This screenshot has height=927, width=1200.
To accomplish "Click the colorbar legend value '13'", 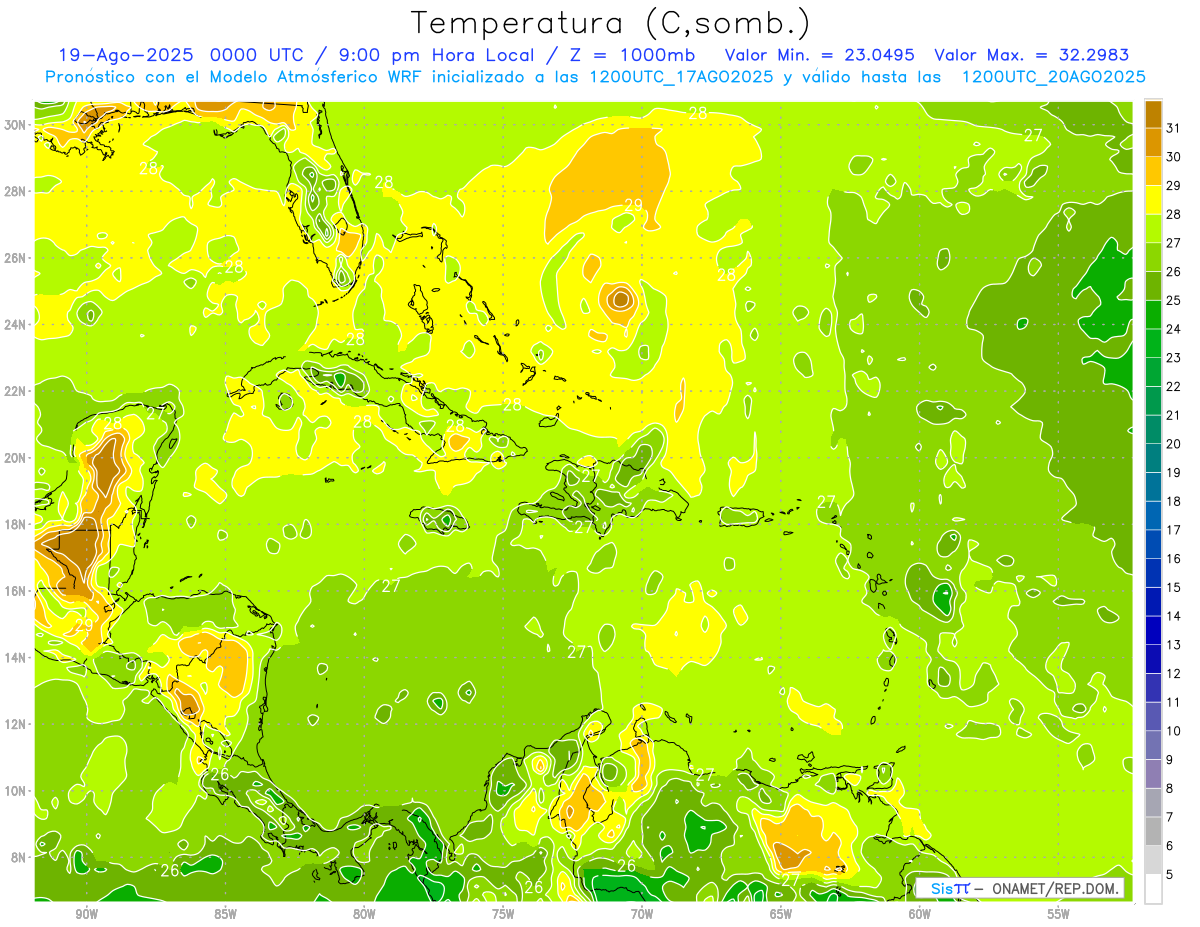I will point(1175,645).
